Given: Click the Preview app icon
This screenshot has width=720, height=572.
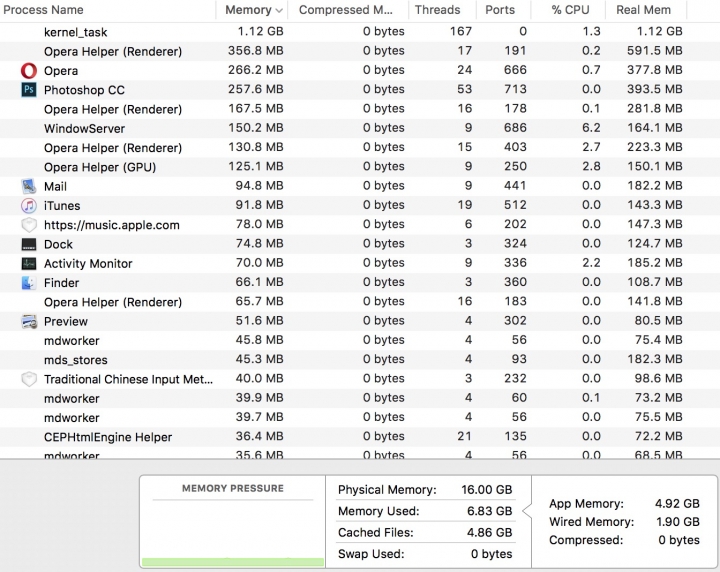Looking at the screenshot, I should [x=29, y=321].
